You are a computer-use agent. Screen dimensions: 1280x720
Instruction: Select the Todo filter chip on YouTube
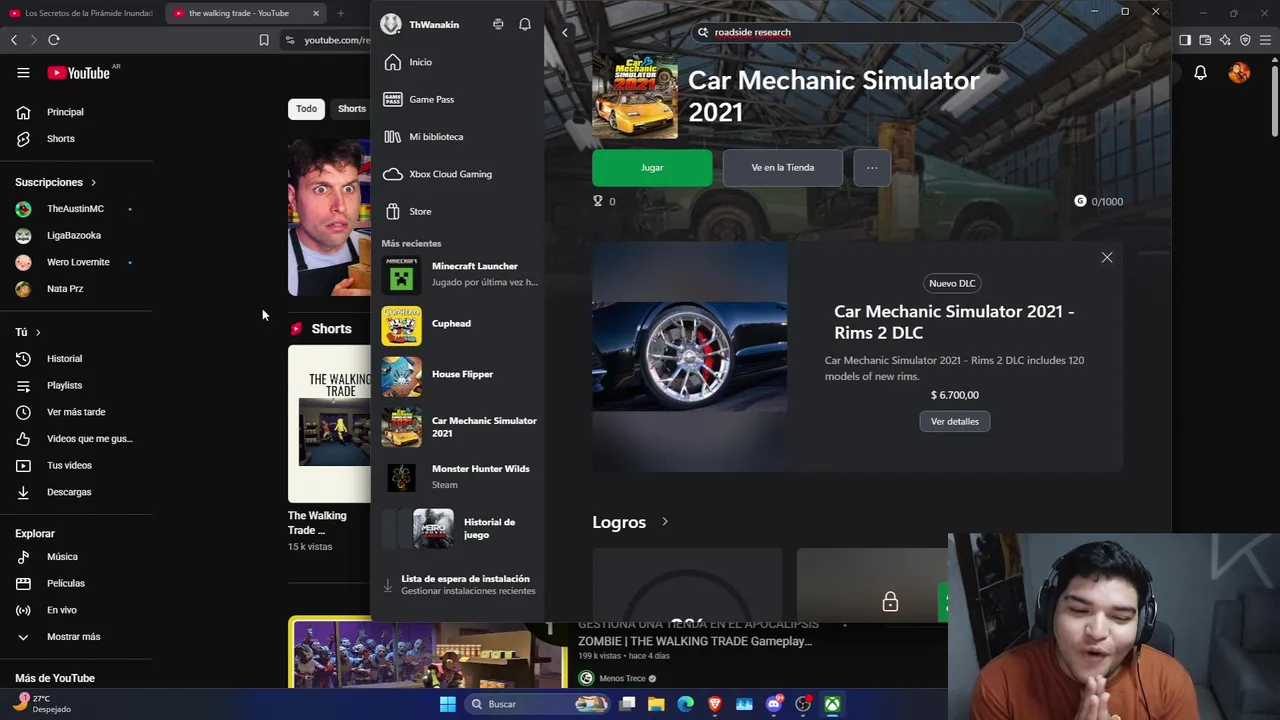pyautogui.click(x=306, y=109)
